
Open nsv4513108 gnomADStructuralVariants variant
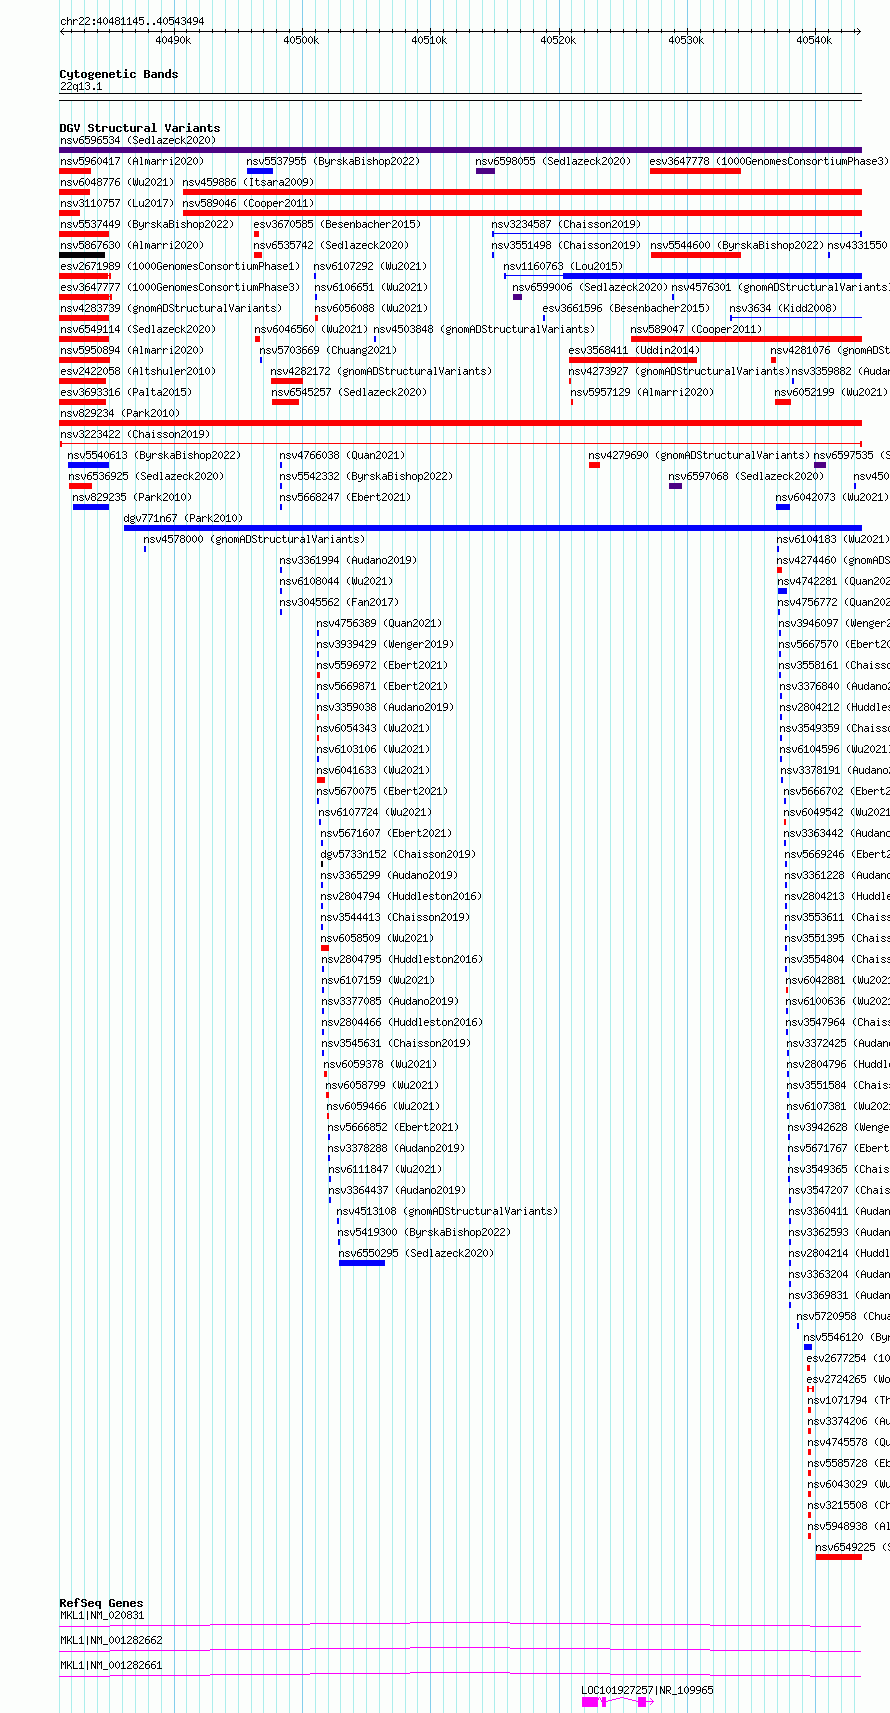pyautogui.click(x=448, y=1211)
